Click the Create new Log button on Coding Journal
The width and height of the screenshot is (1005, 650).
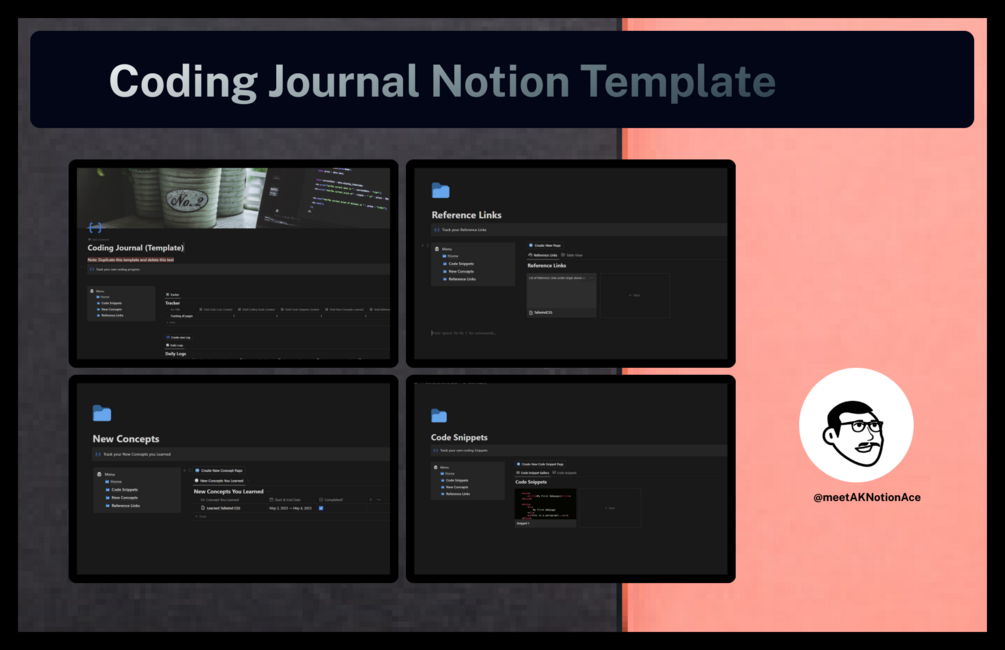tap(178, 337)
